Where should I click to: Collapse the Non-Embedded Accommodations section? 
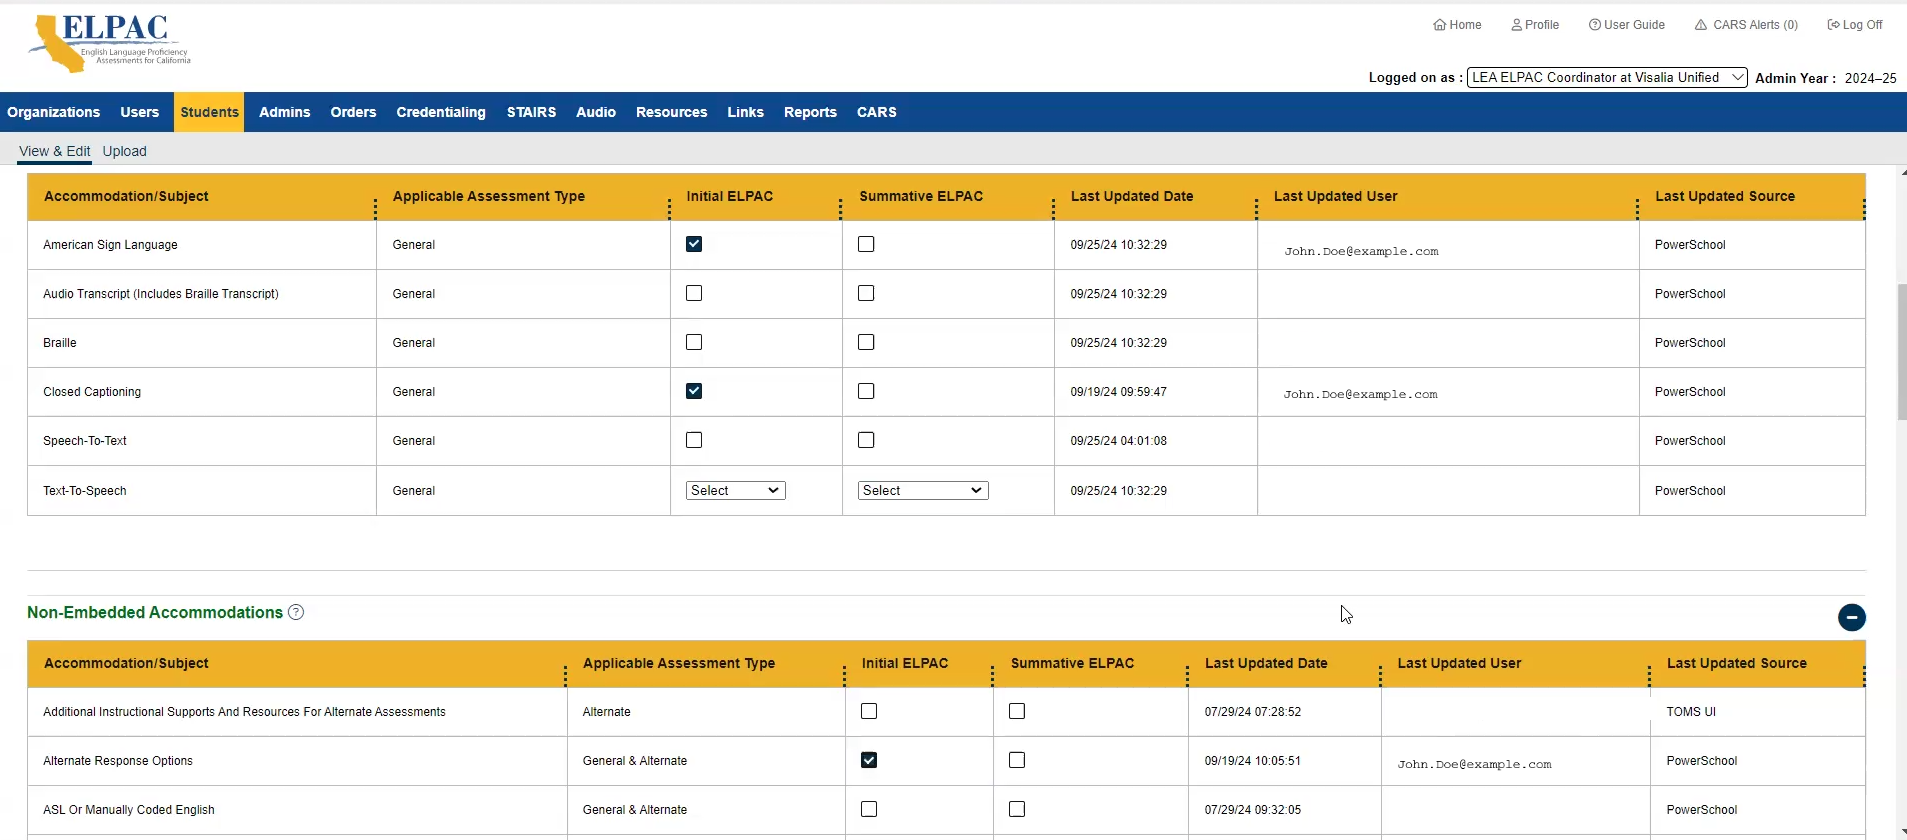1851,617
